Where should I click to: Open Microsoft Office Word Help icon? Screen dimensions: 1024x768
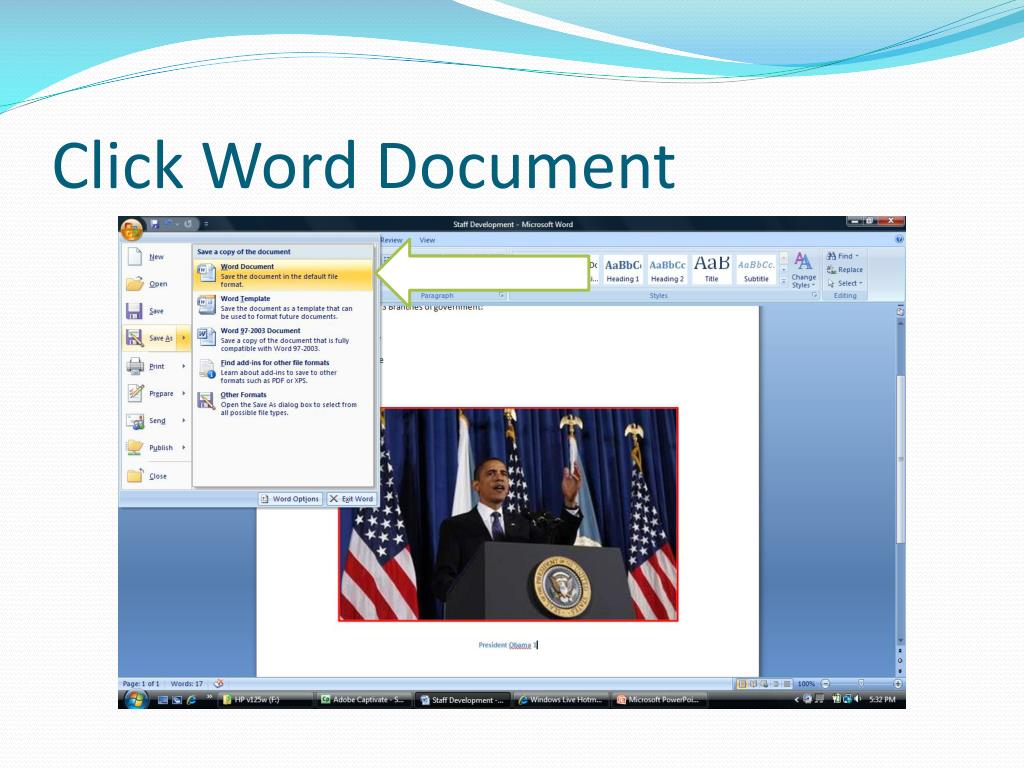point(899,240)
